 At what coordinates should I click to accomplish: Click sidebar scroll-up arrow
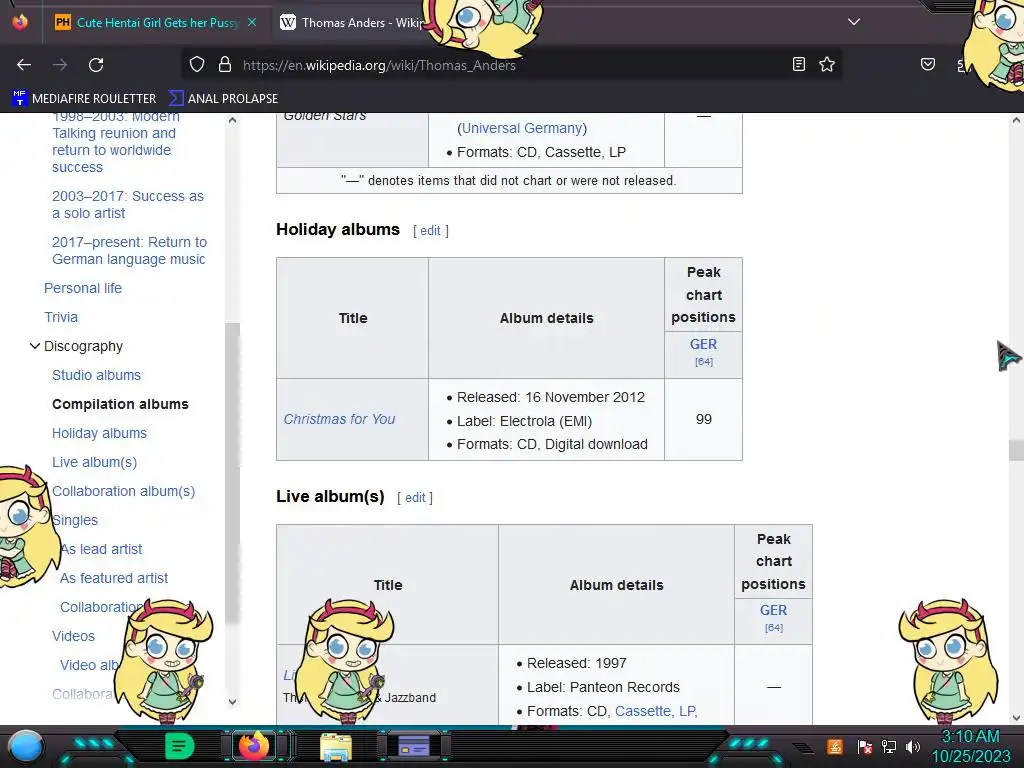(x=232, y=120)
